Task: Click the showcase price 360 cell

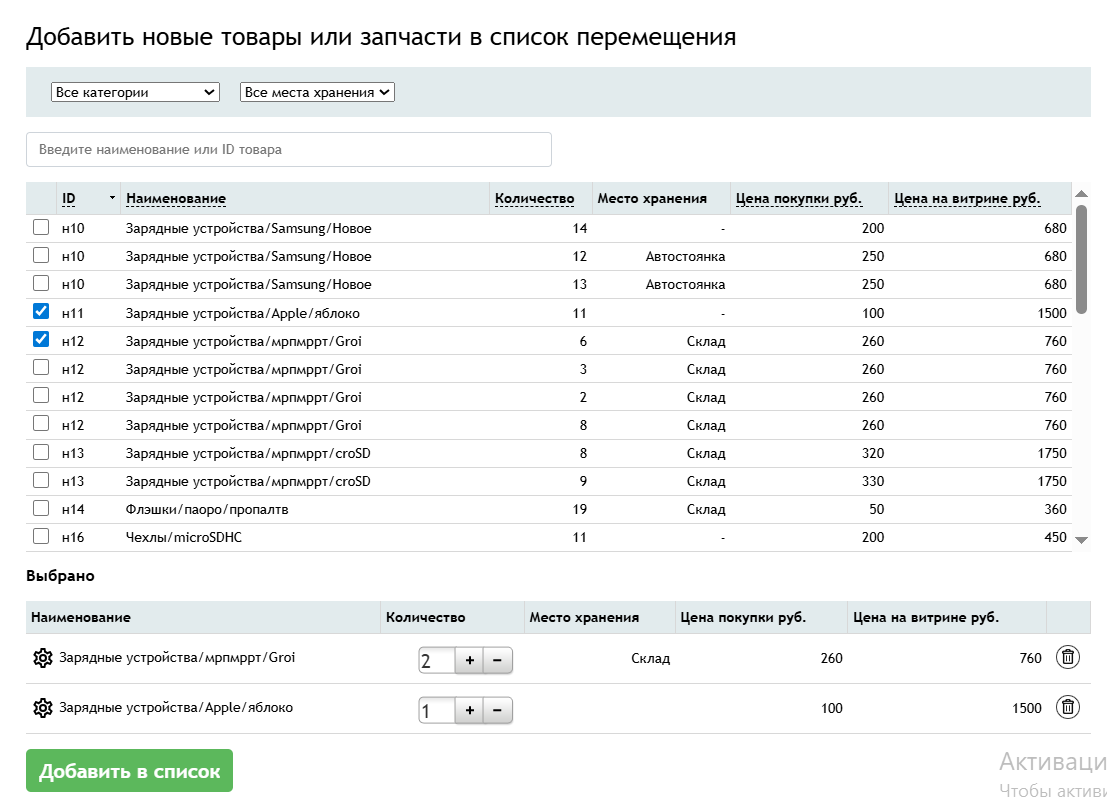Action: tap(1055, 509)
